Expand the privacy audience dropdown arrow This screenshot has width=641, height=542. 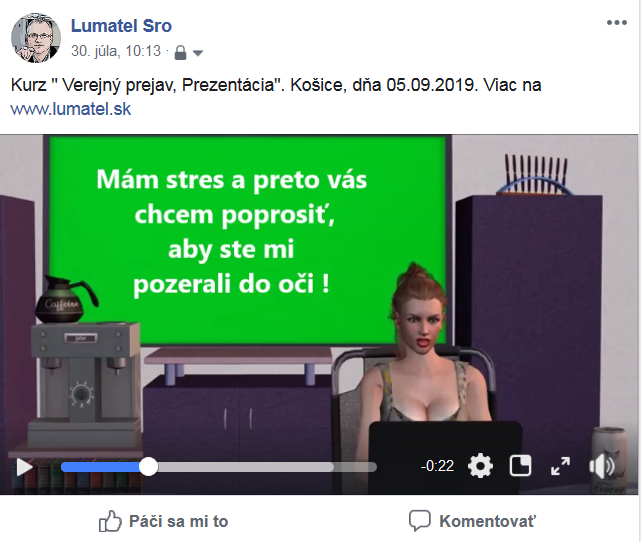click(198, 53)
